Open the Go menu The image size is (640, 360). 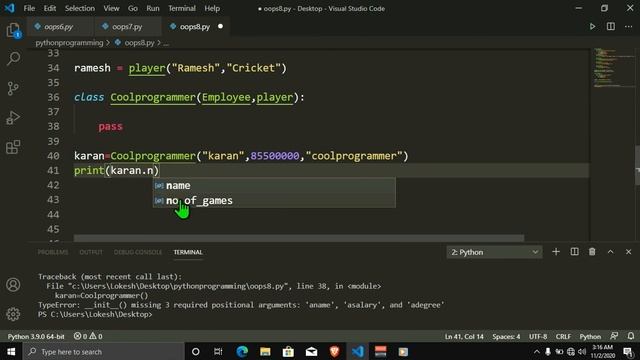tap(133, 8)
